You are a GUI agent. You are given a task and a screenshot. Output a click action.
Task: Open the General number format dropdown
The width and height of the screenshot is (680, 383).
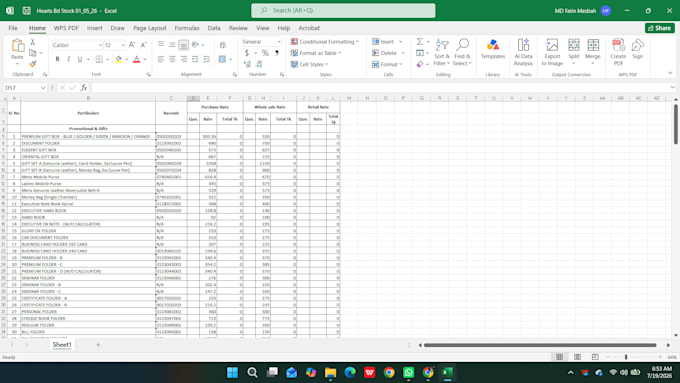pyautogui.click(x=279, y=42)
